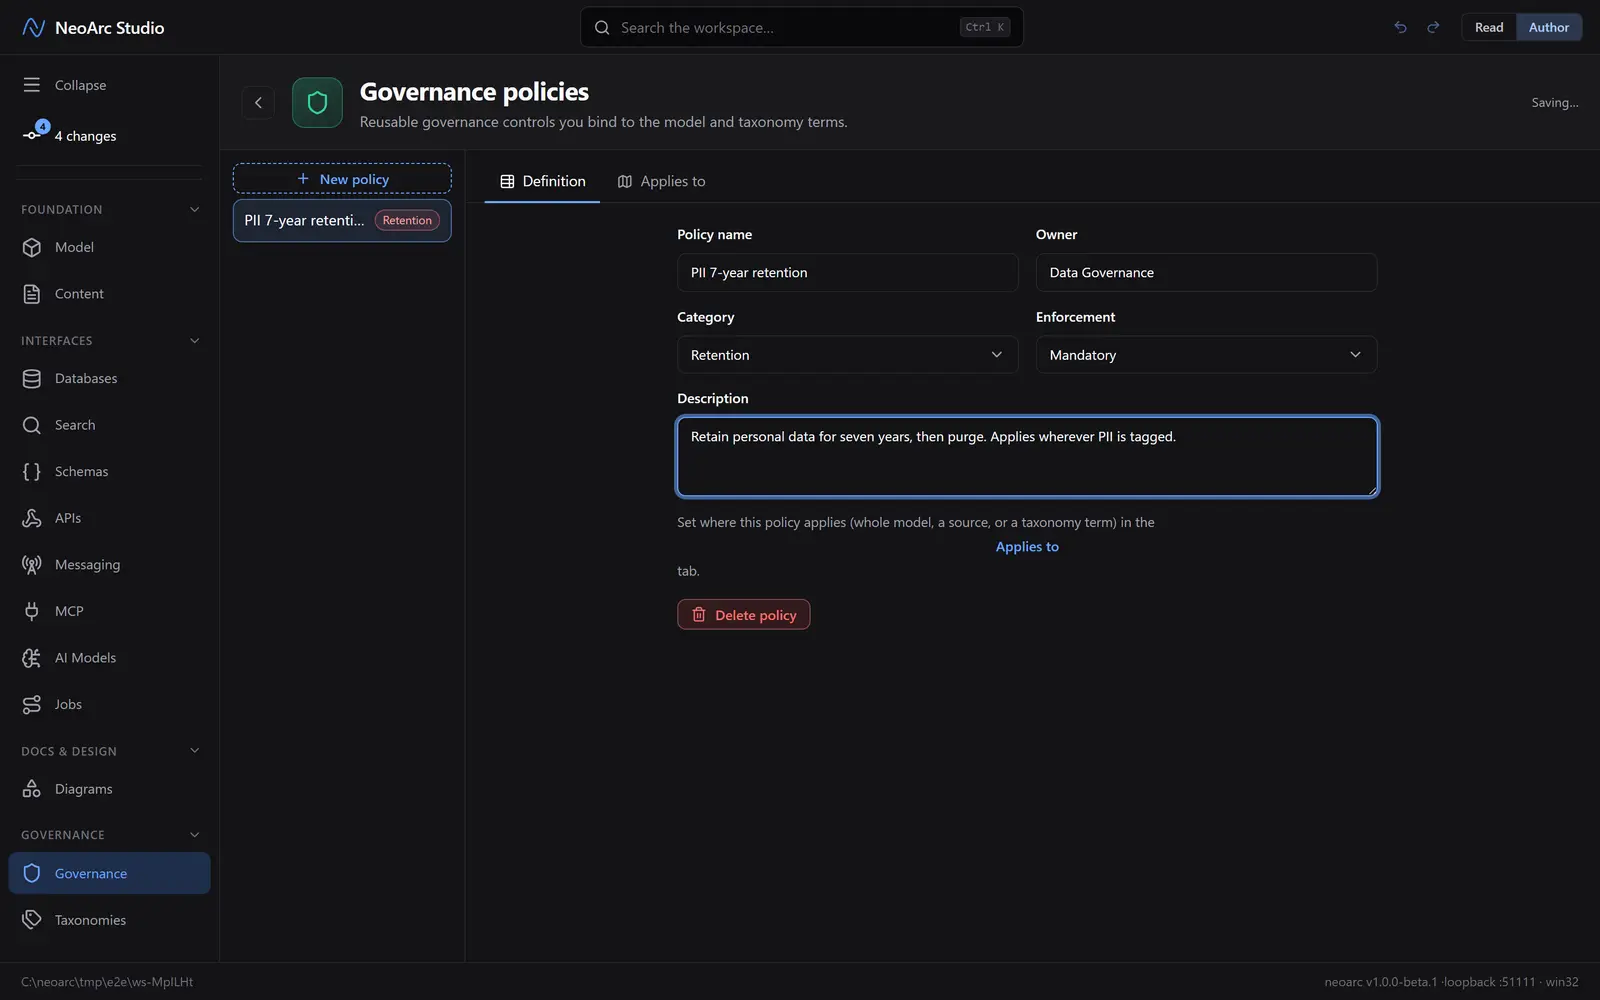1600x1000 pixels.
Task: Open Governance via its shield icon in sidebar
Action: pos(32,873)
